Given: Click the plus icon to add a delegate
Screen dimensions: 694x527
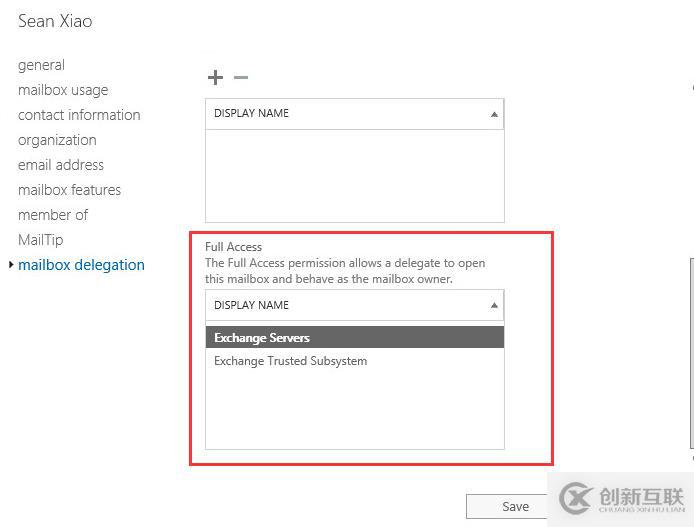Looking at the screenshot, I should tap(215, 77).
